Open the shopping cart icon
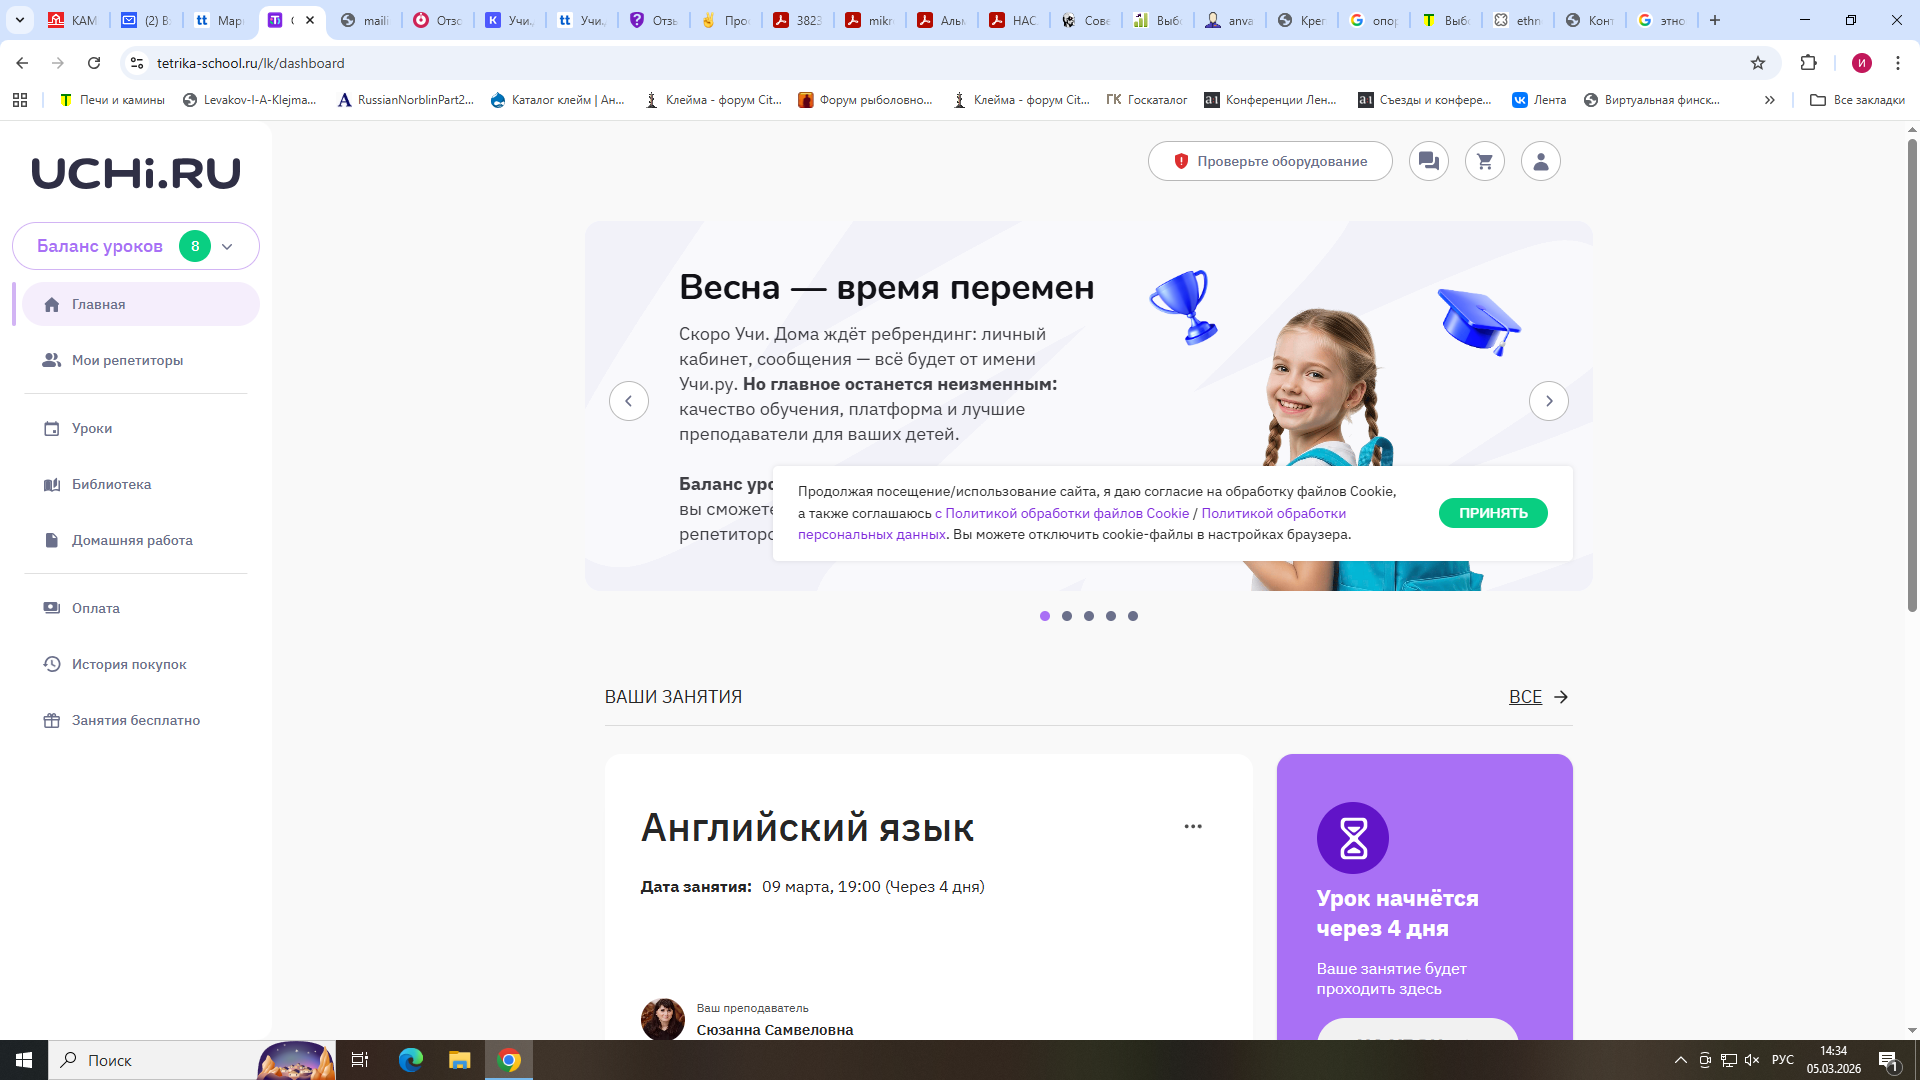This screenshot has height=1080, width=1920. 1484,161
